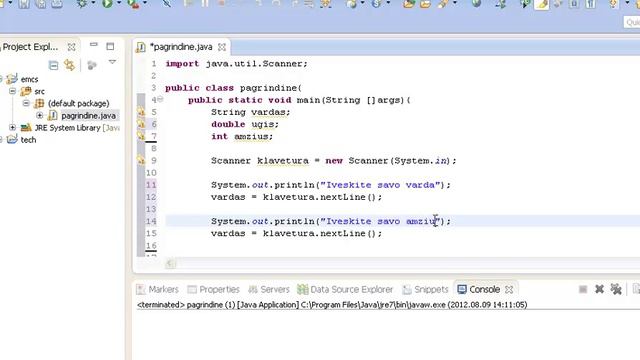Image resolution: width=640 pixels, height=360 pixels.
Task: Run the program with green Run icon
Action: (107, 4)
